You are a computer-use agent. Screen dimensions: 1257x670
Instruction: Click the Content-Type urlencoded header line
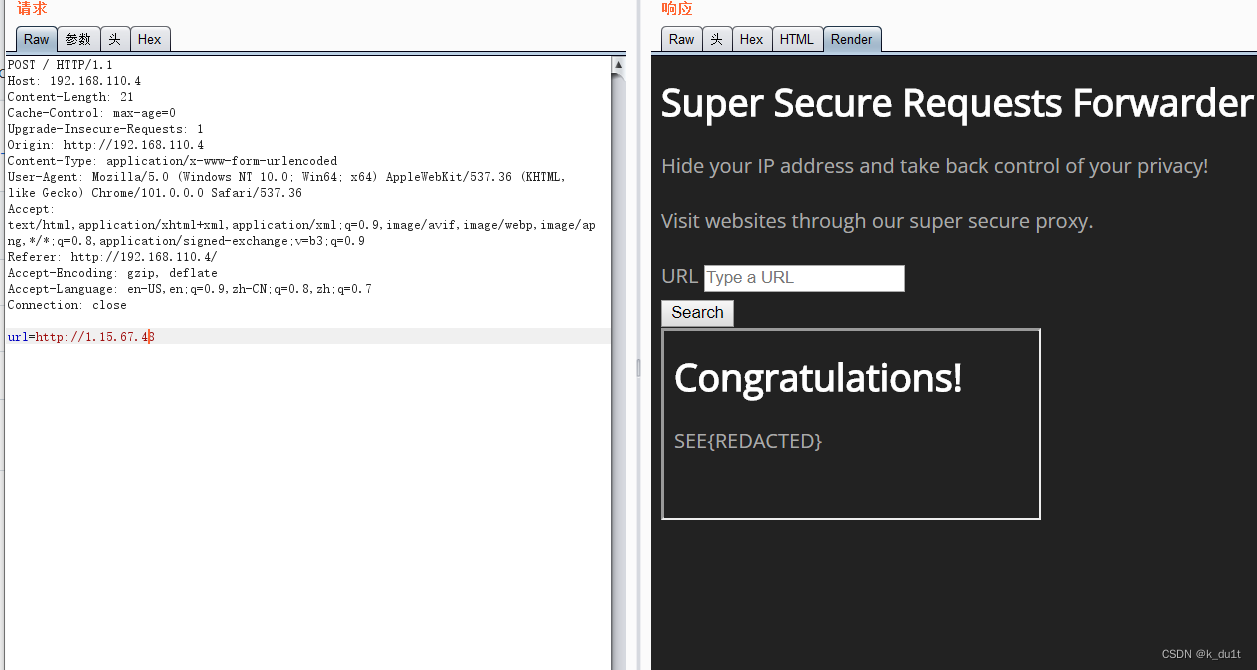172,161
